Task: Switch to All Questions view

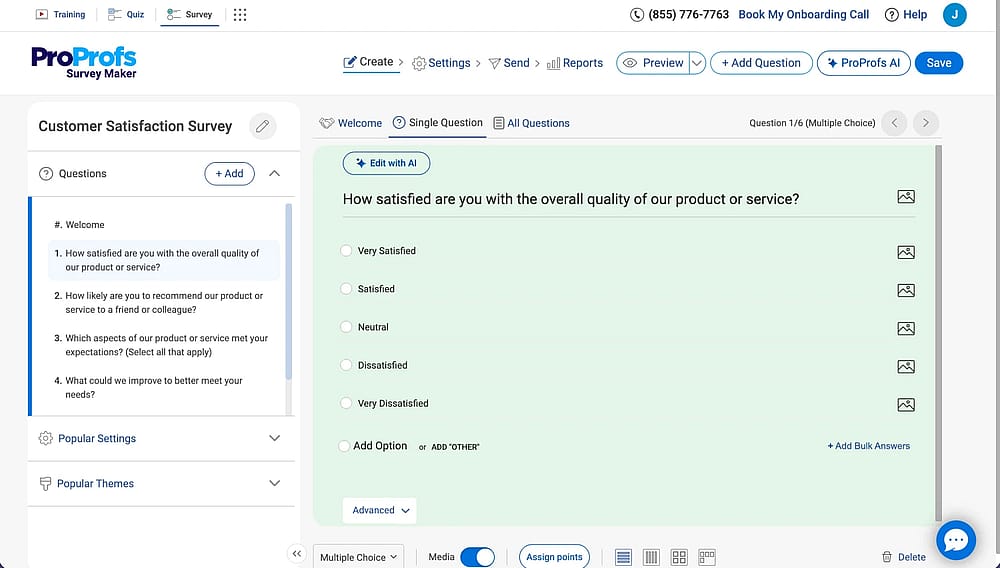Action: pyautogui.click(x=531, y=123)
